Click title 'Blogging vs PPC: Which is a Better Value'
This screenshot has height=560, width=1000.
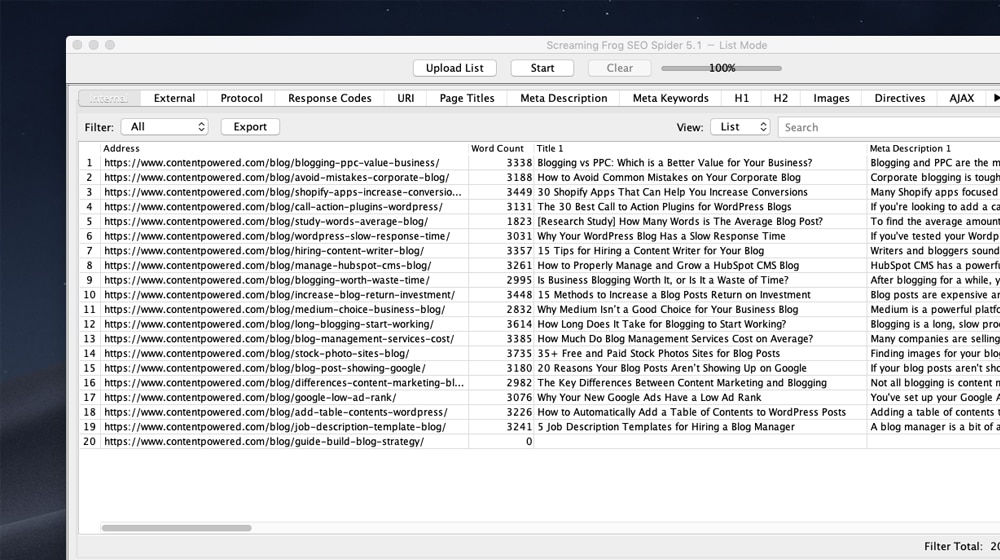[675, 163]
